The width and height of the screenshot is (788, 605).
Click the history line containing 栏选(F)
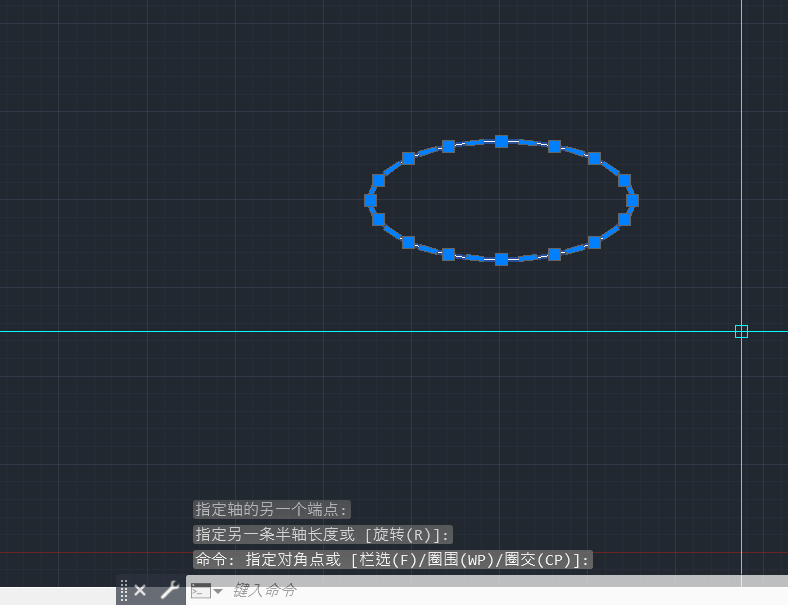click(x=393, y=559)
